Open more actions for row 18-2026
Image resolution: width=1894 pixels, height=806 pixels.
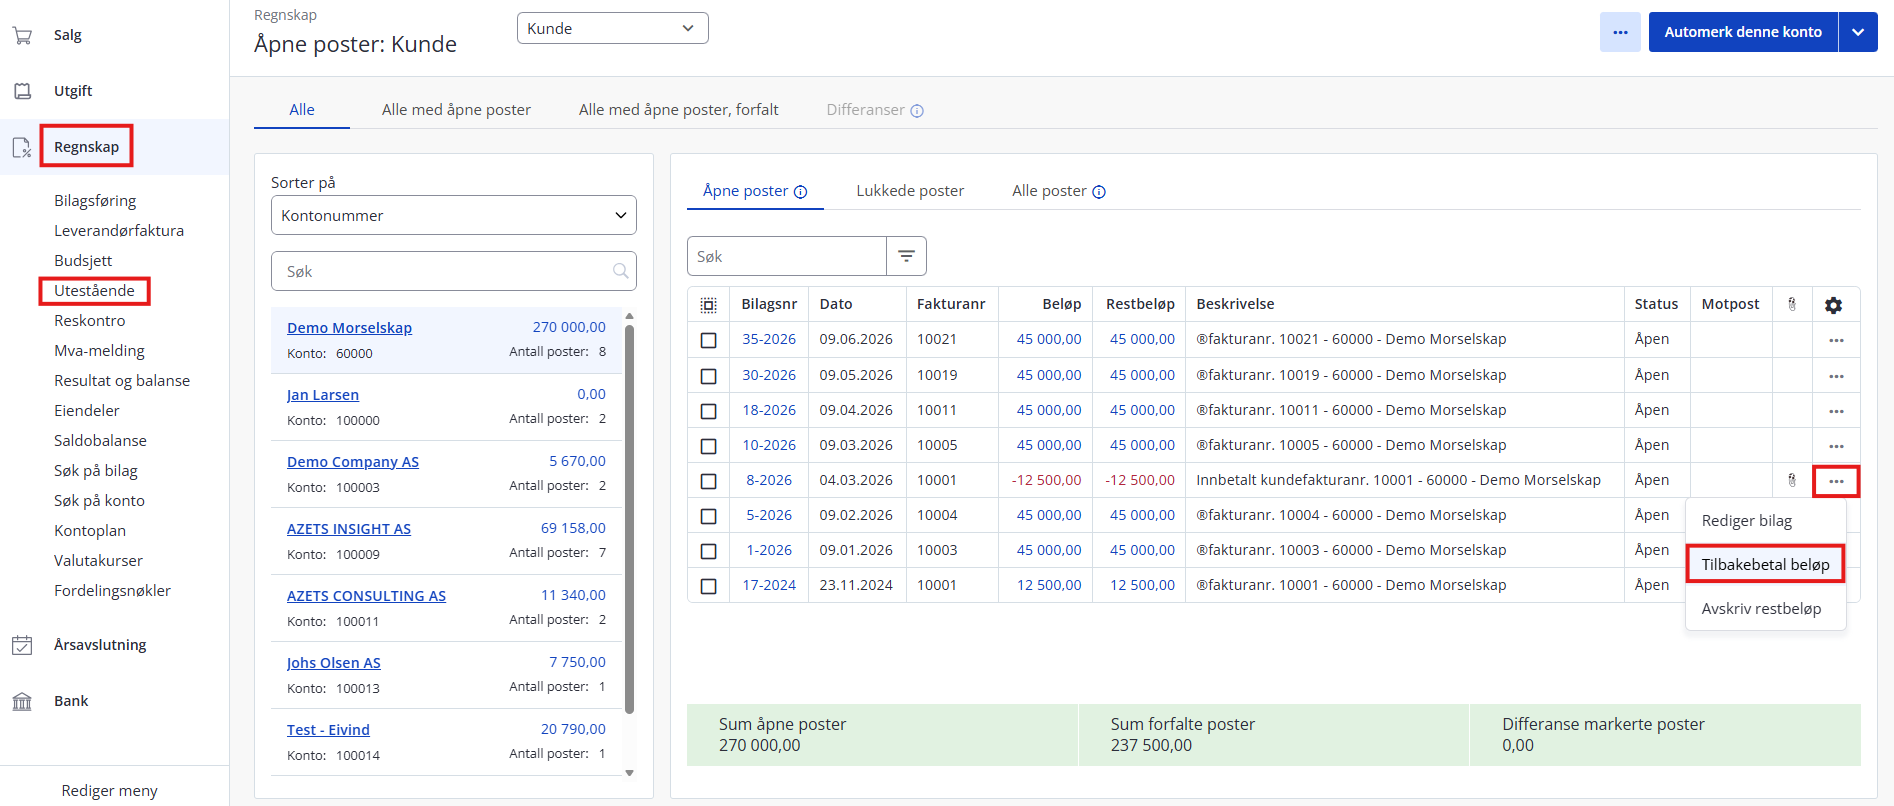1836,411
